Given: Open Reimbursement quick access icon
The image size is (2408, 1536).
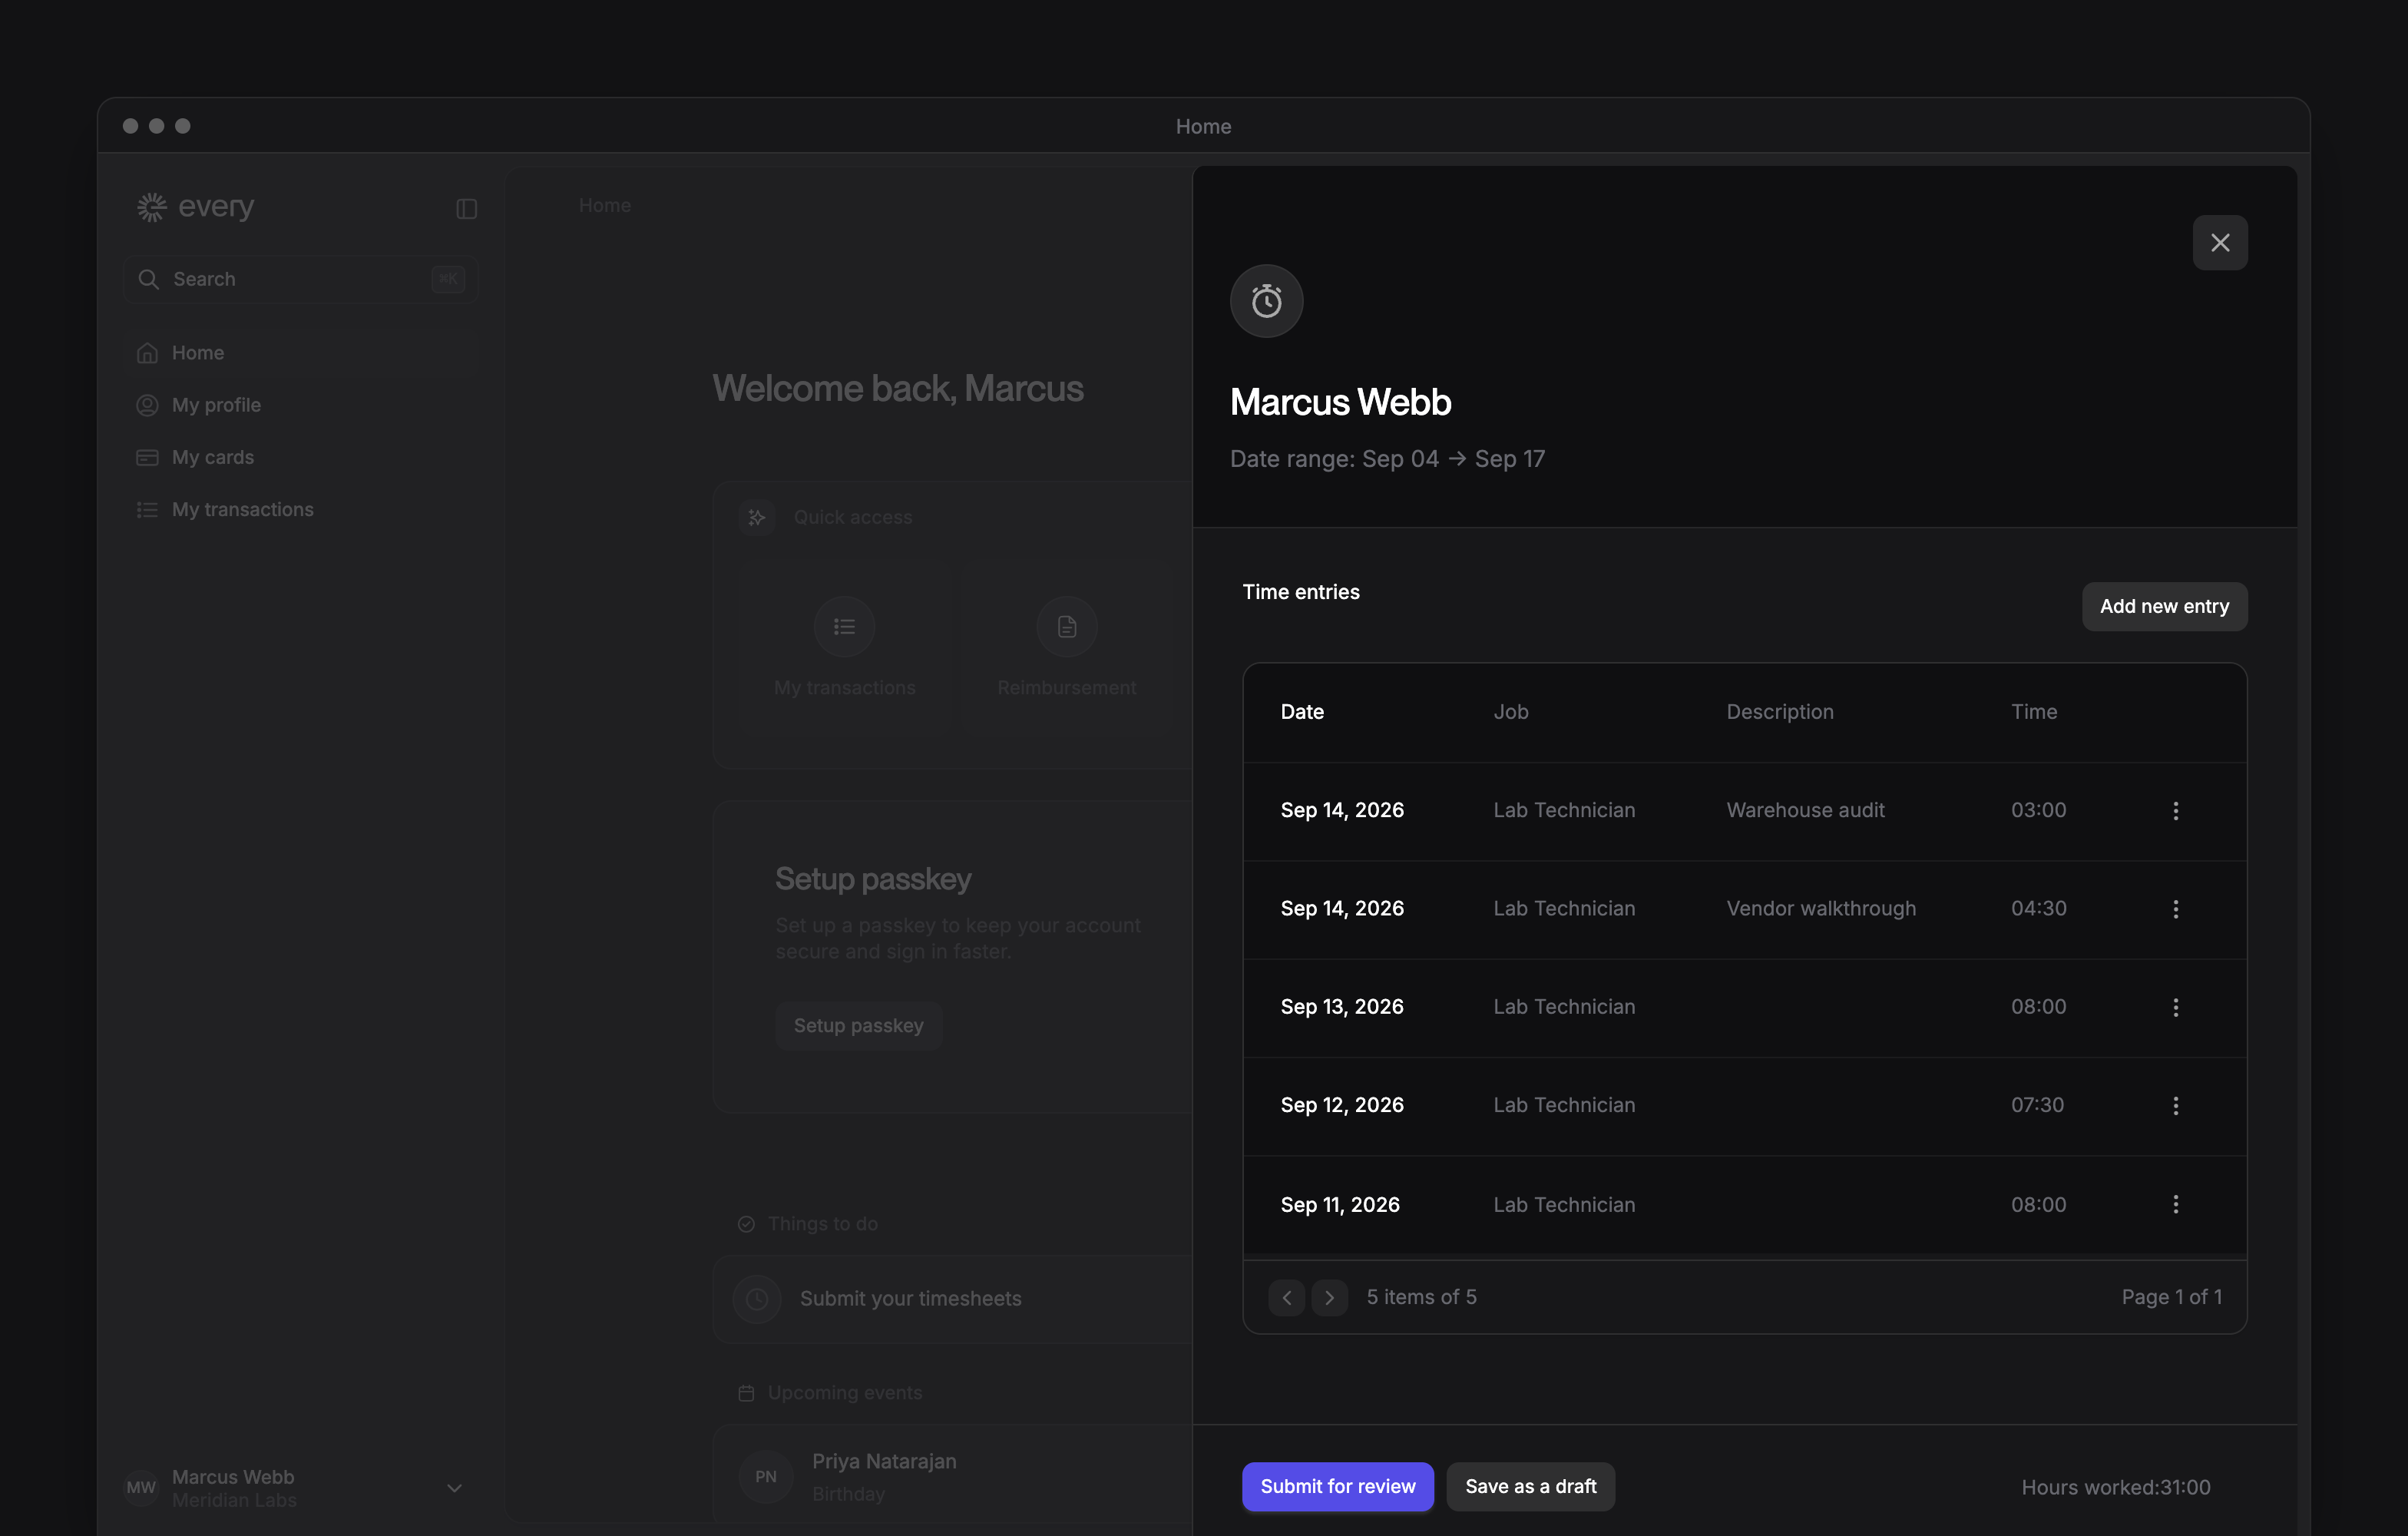Looking at the screenshot, I should click(x=1066, y=627).
